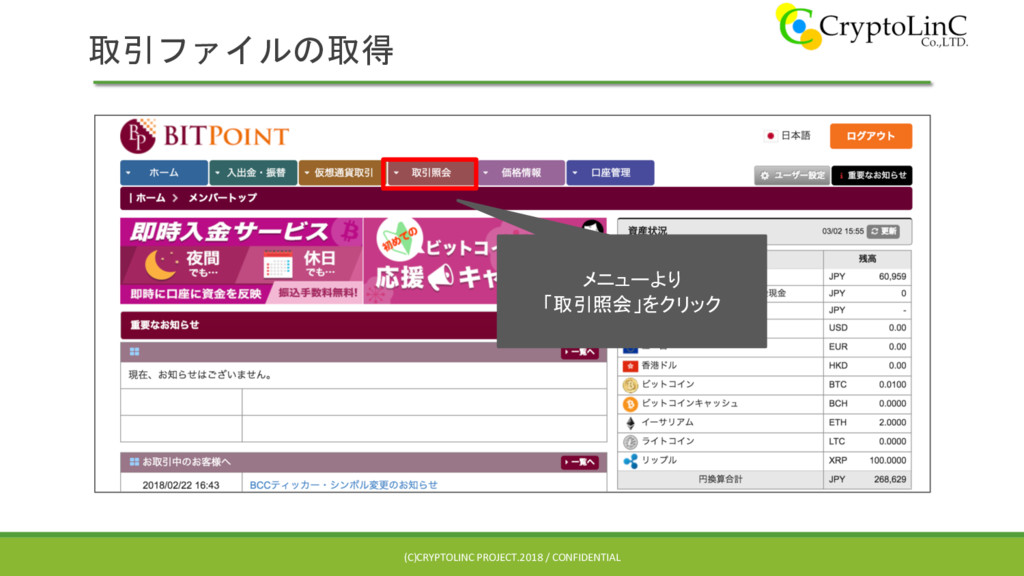Click the Hong Kong dollar flag icon
Screen dimensions: 1024x576
[x=630, y=366]
